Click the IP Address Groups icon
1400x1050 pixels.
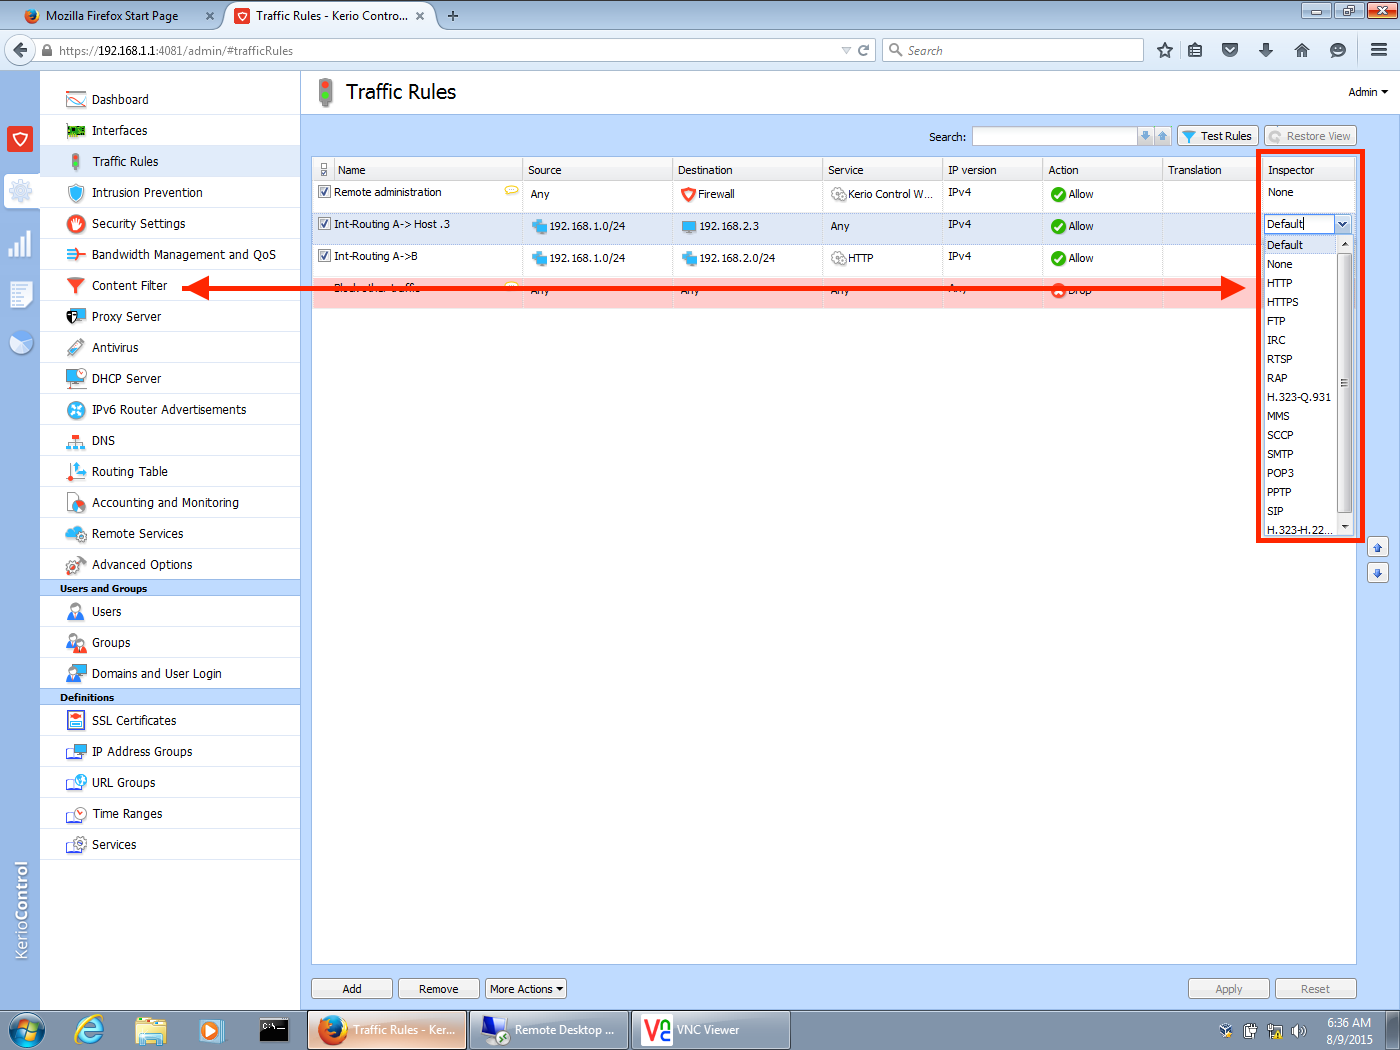(x=76, y=751)
